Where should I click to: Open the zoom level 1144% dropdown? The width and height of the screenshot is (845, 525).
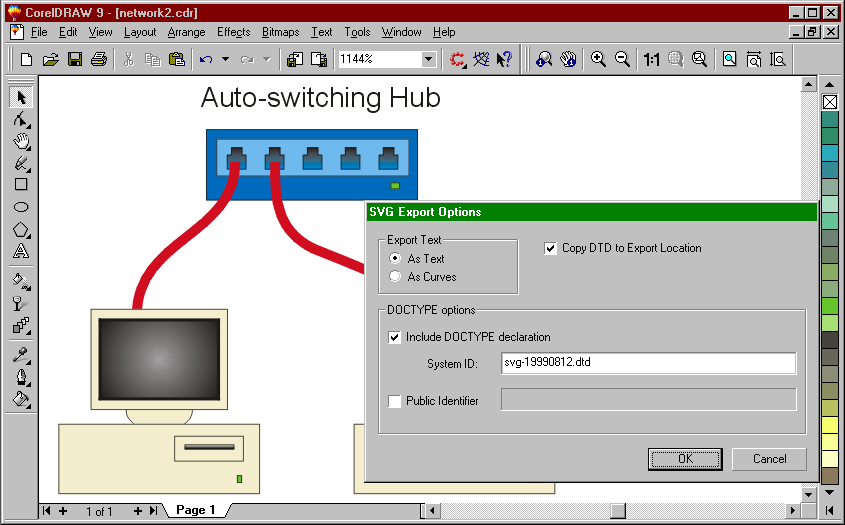pyautogui.click(x=428, y=60)
